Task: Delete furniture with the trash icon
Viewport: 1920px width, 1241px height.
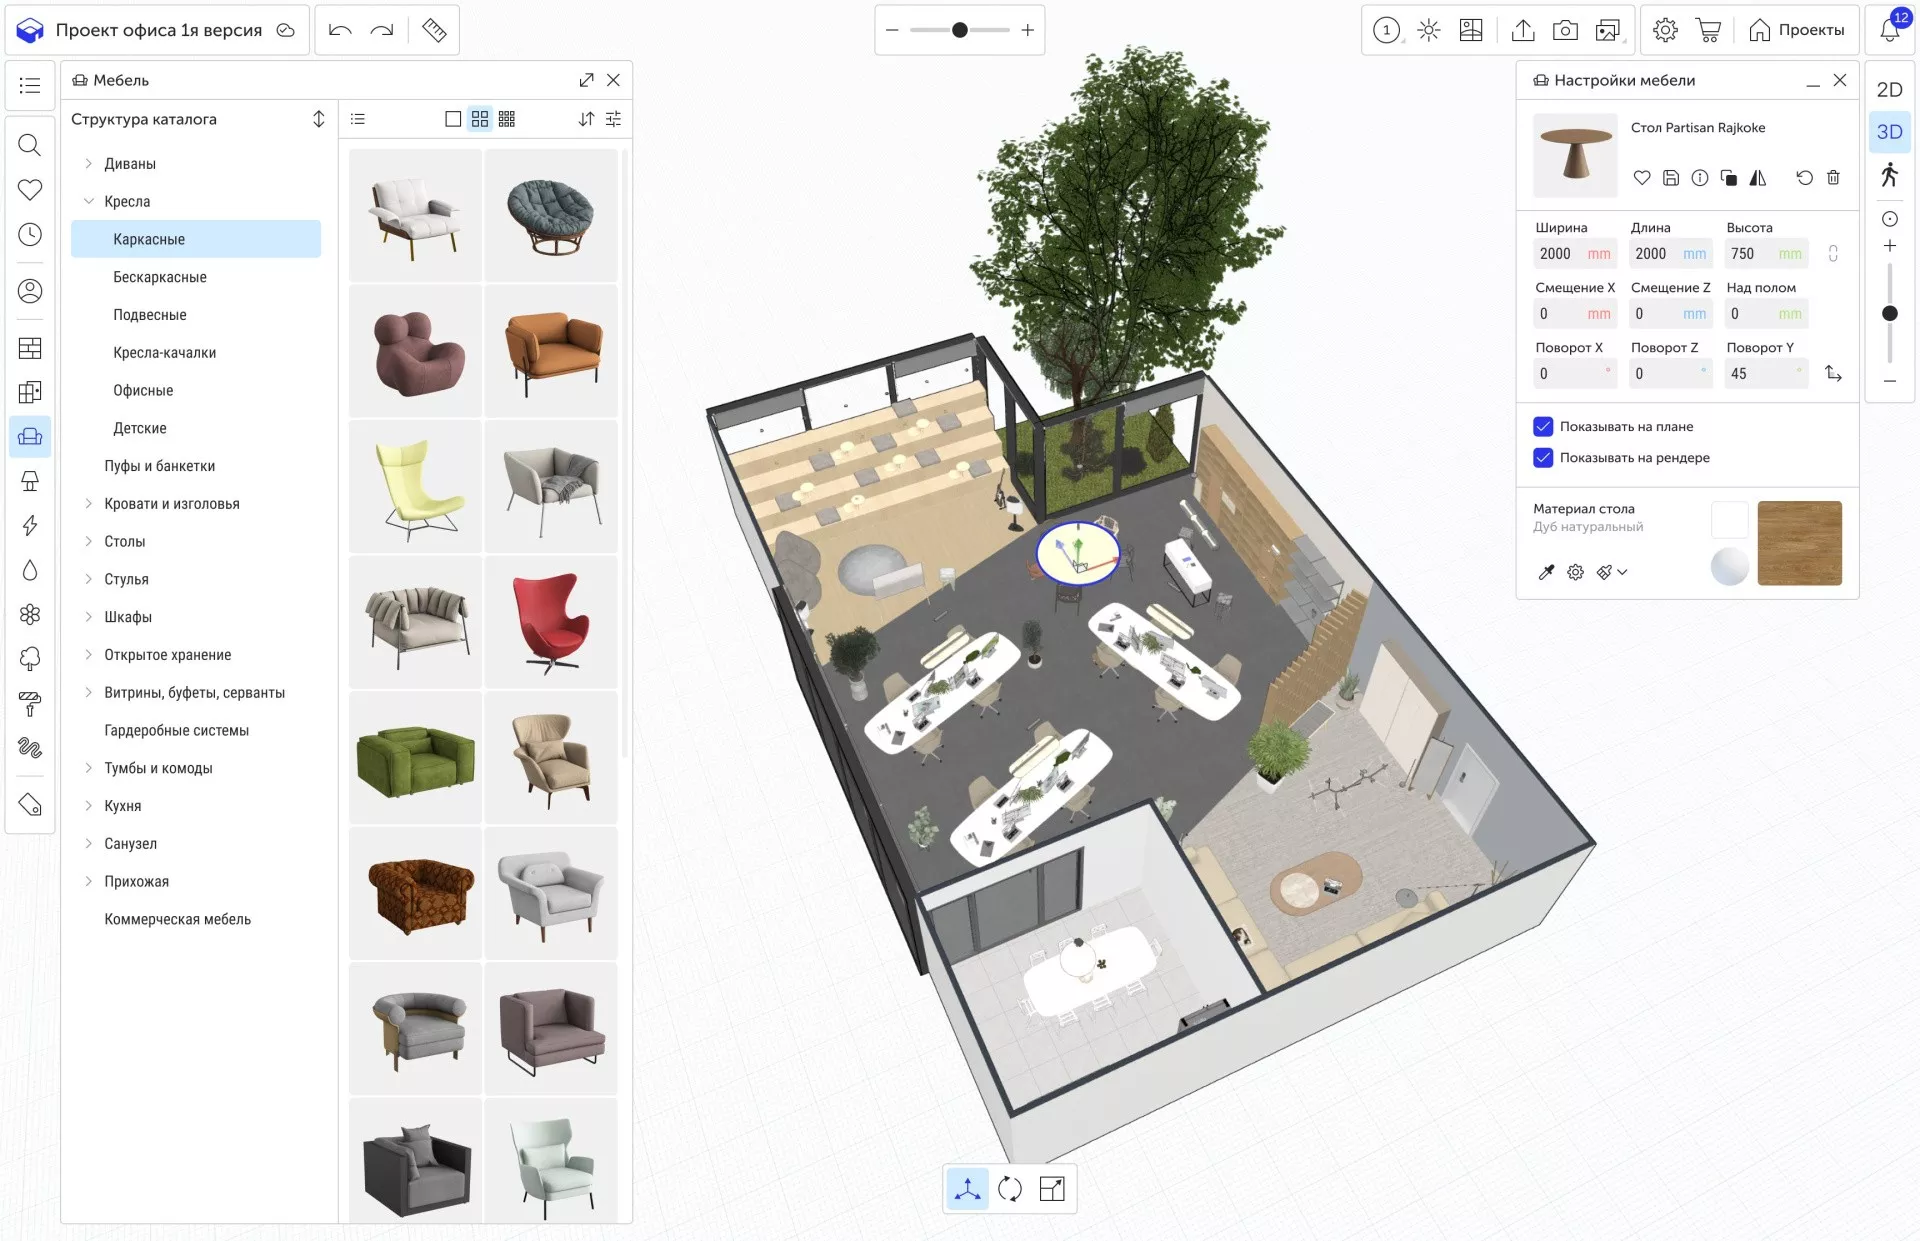Action: click(x=1833, y=177)
